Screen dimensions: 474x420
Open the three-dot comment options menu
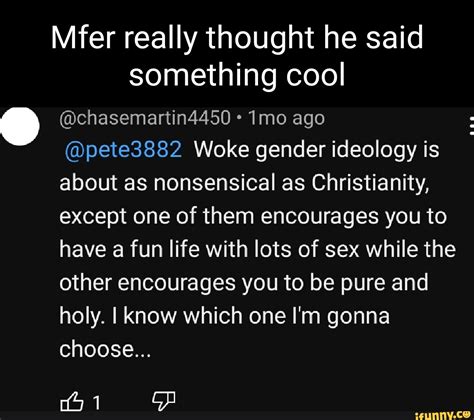(471, 126)
